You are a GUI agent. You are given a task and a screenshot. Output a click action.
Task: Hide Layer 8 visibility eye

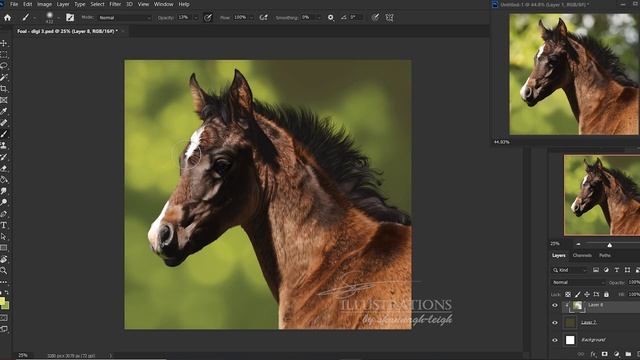pos(555,306)
